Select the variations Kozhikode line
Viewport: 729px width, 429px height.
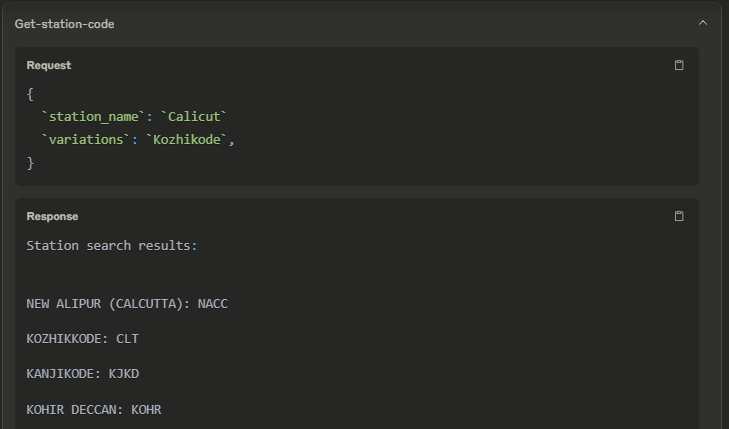coord(138,140)
